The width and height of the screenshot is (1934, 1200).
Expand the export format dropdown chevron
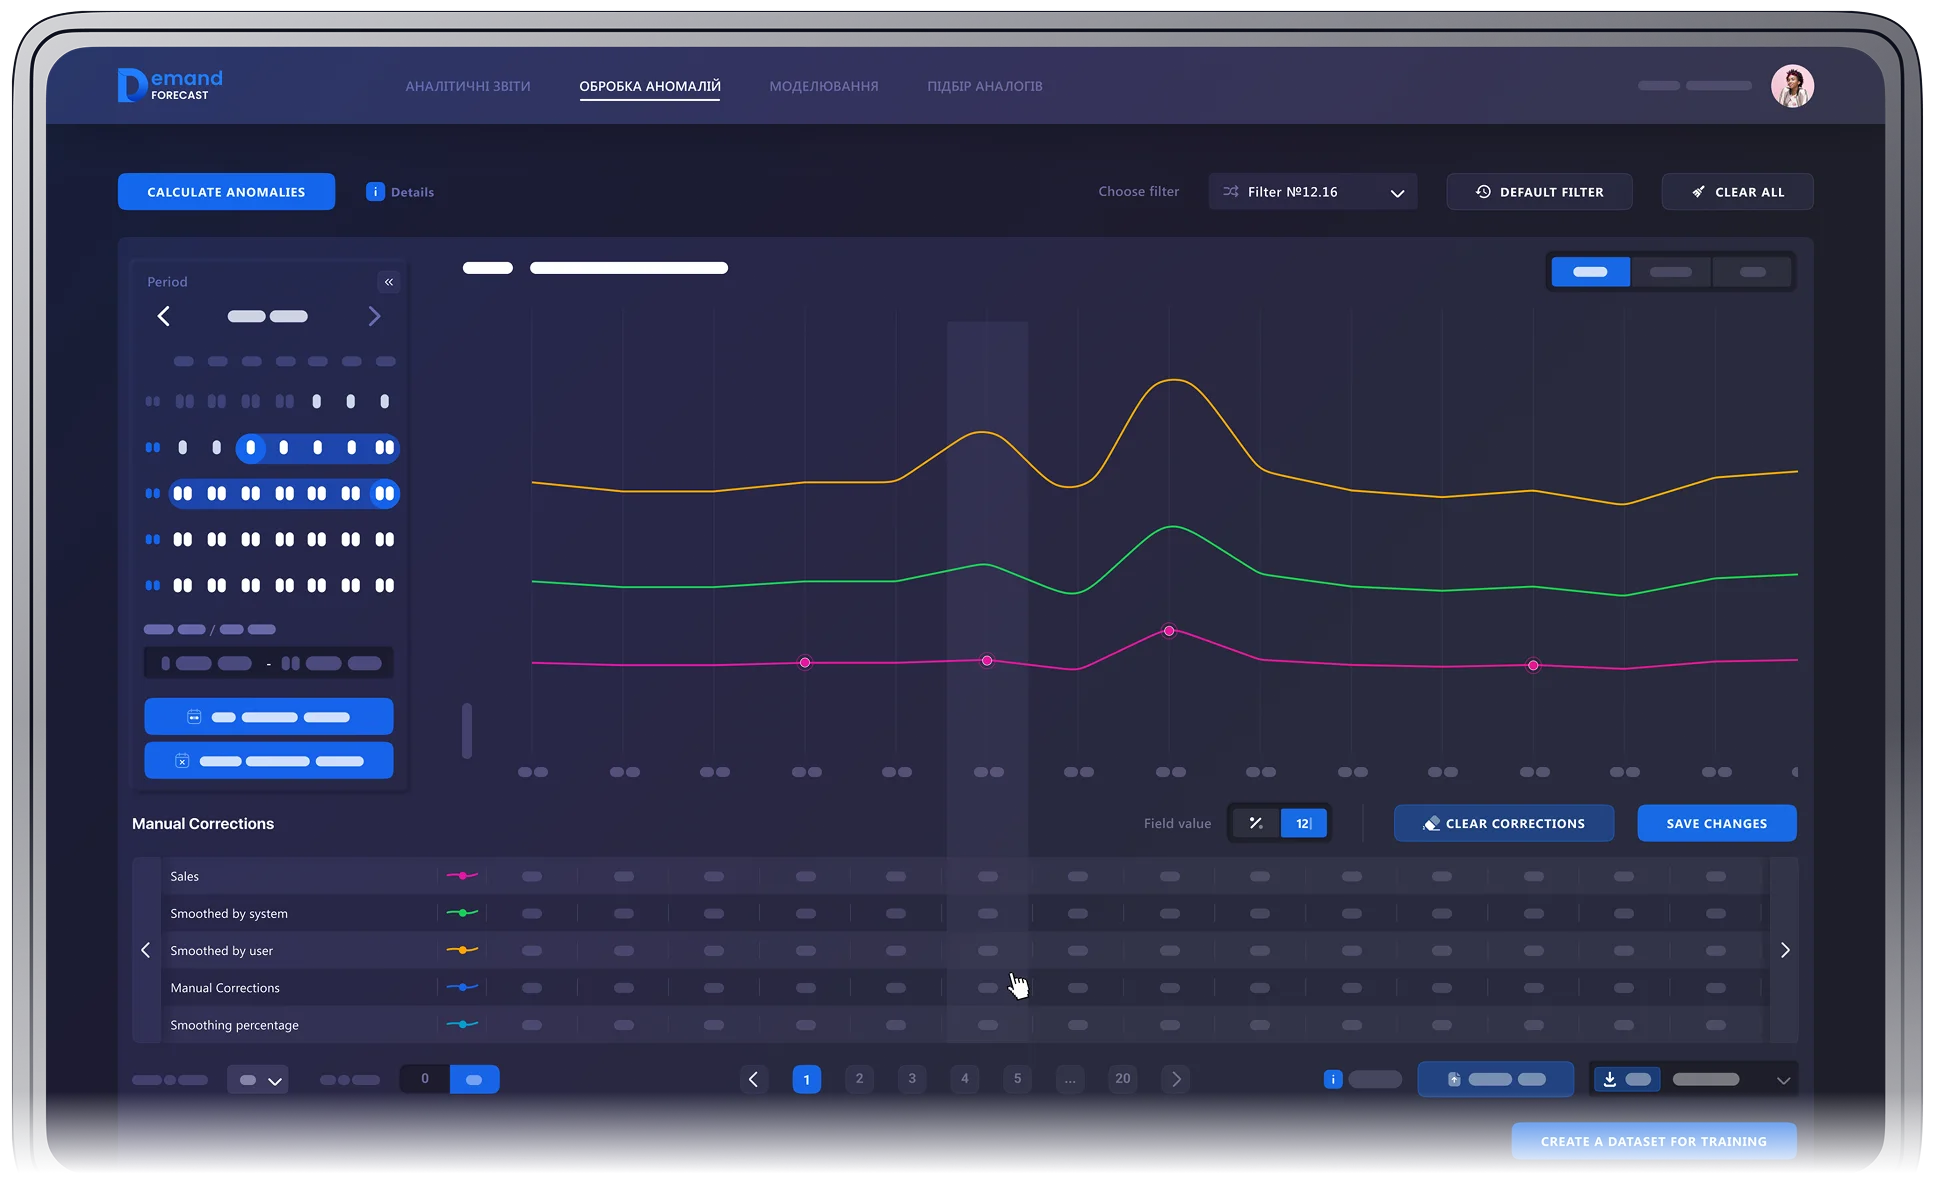coord(1782,1080)
